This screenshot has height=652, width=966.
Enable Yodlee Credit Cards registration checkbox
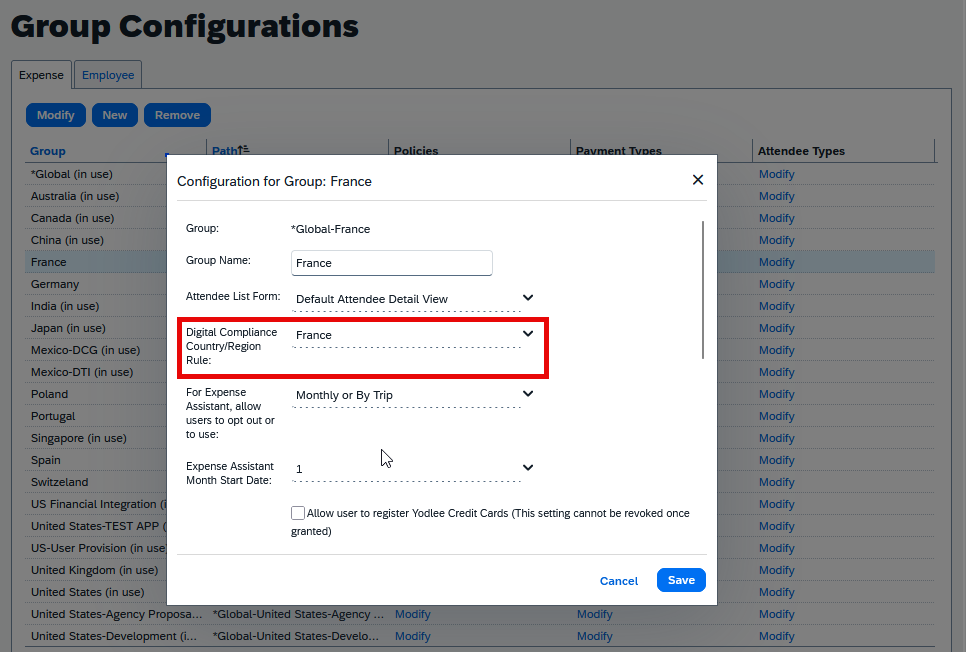pyautogui.click(x=298, y=513)
